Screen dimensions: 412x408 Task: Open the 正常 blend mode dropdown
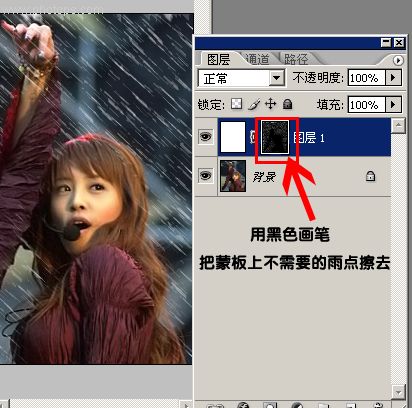tap(276, 78)
